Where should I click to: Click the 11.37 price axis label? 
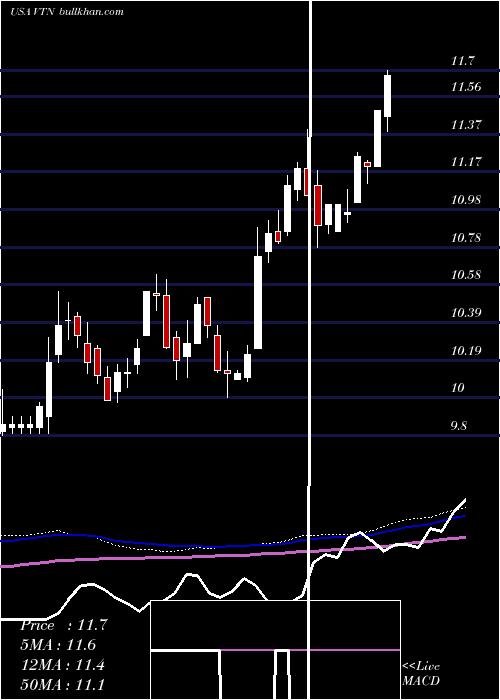(x=466, y=125)
